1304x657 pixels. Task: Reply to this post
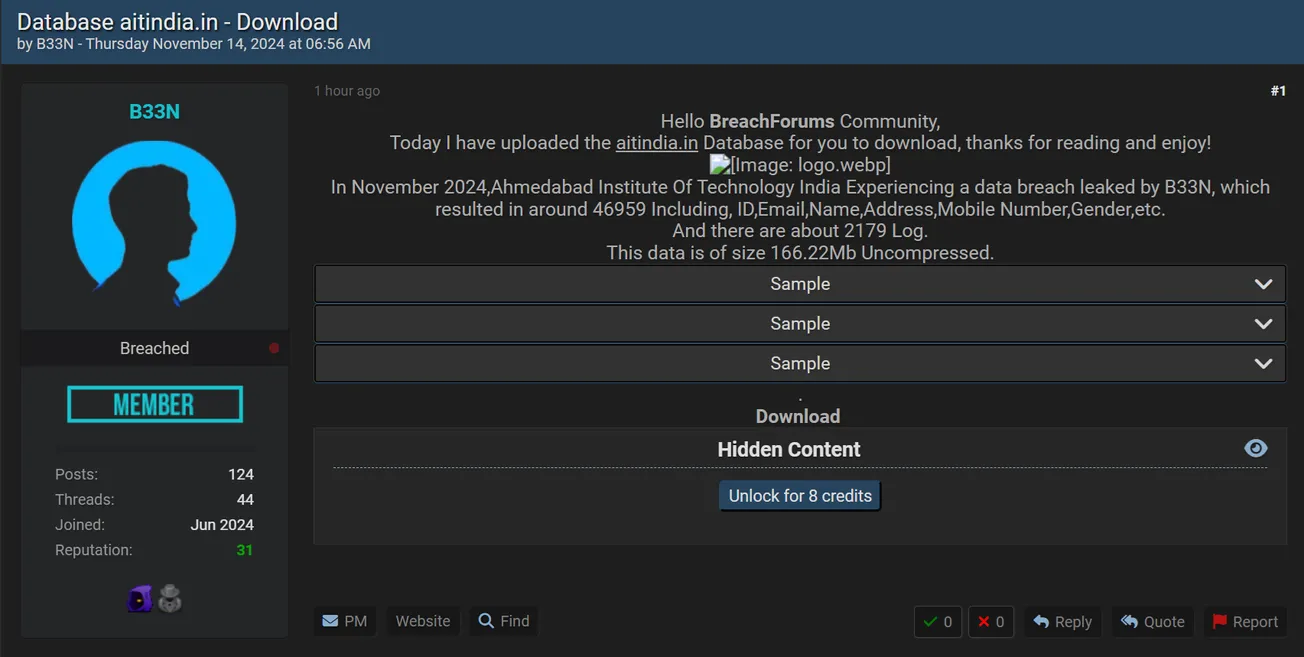[1062, 622]
